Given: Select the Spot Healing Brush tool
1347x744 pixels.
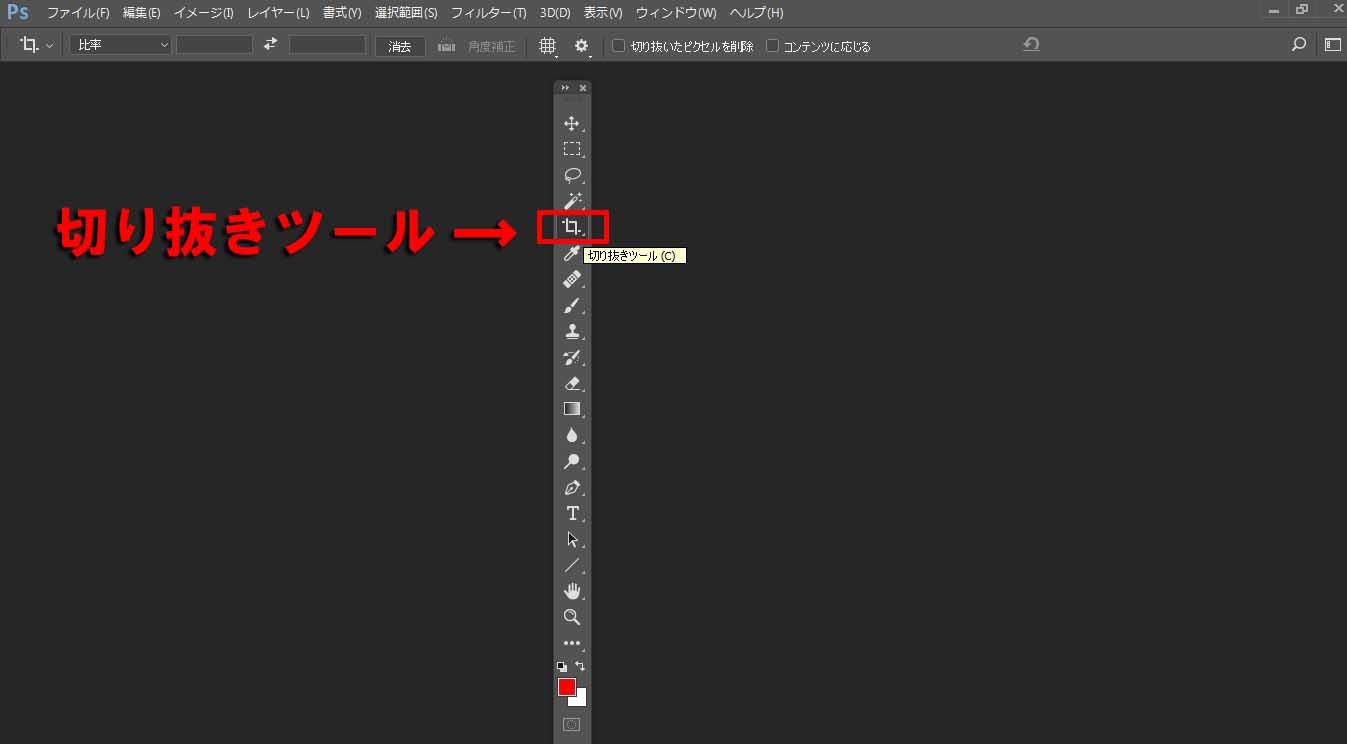Looking at the screenshot, I should pyautogui.click(x=572, y=280).
